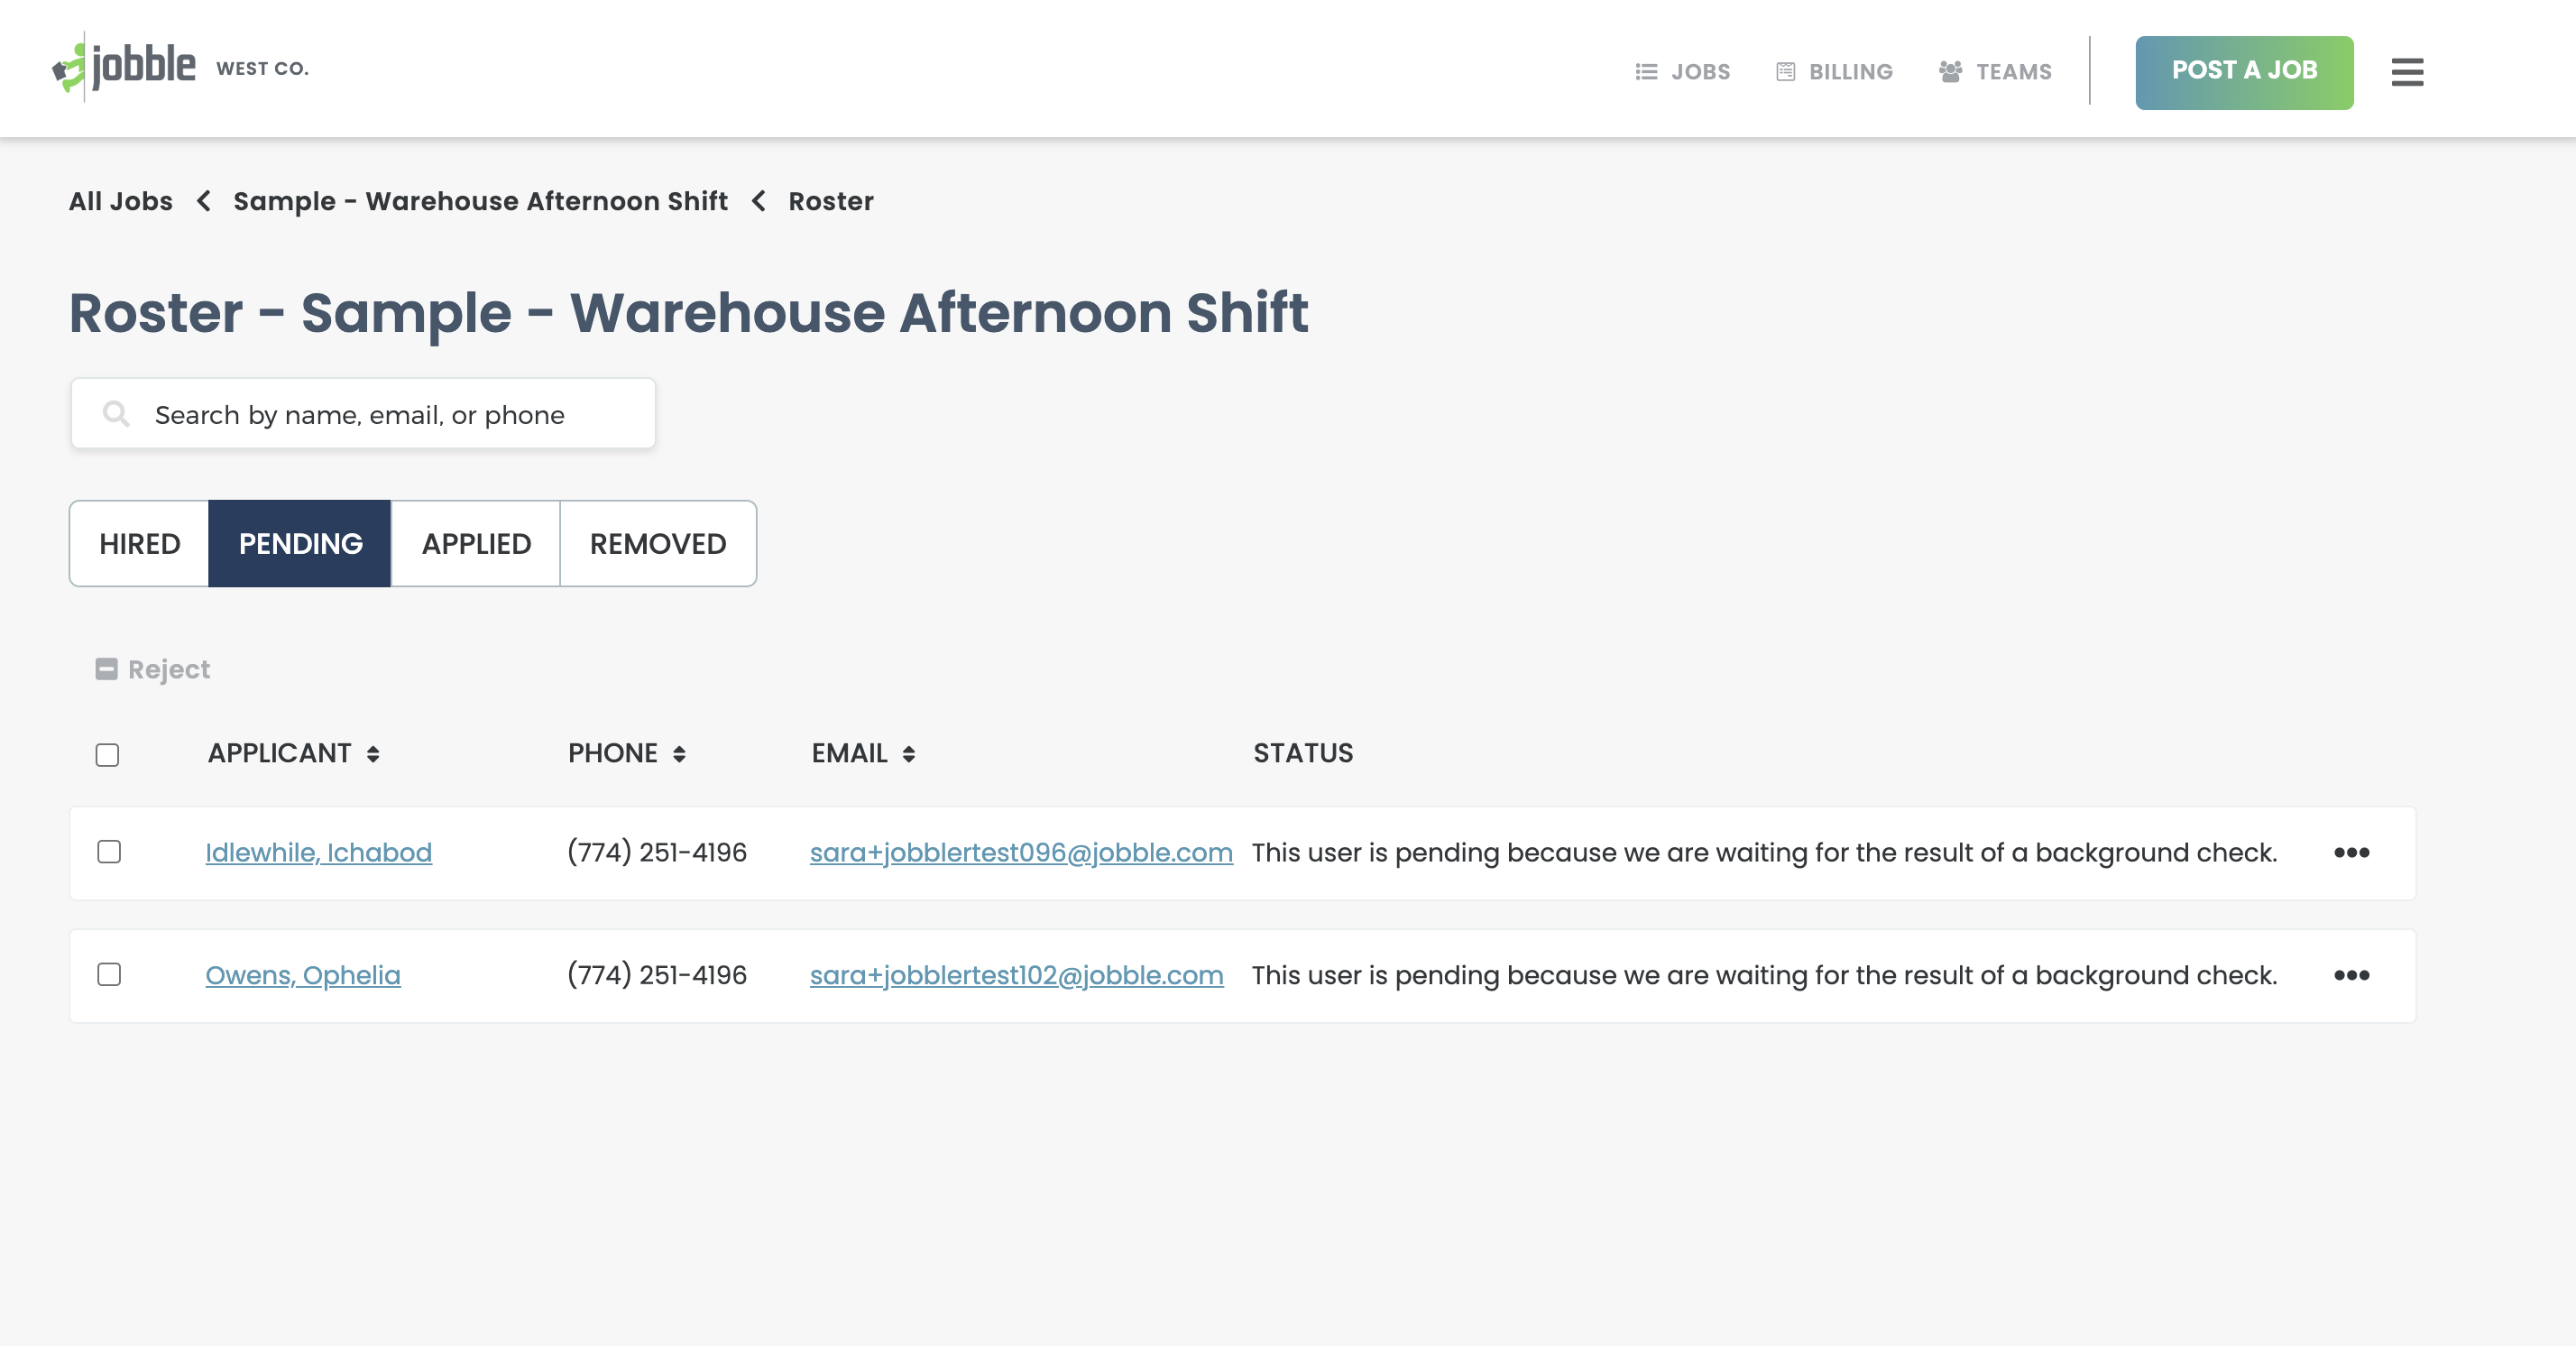Open the sara+jobblertest096@jobble.com email link
Image resolution: width=2576 pixels, height=1346 pixels.
click(1020, 853)
